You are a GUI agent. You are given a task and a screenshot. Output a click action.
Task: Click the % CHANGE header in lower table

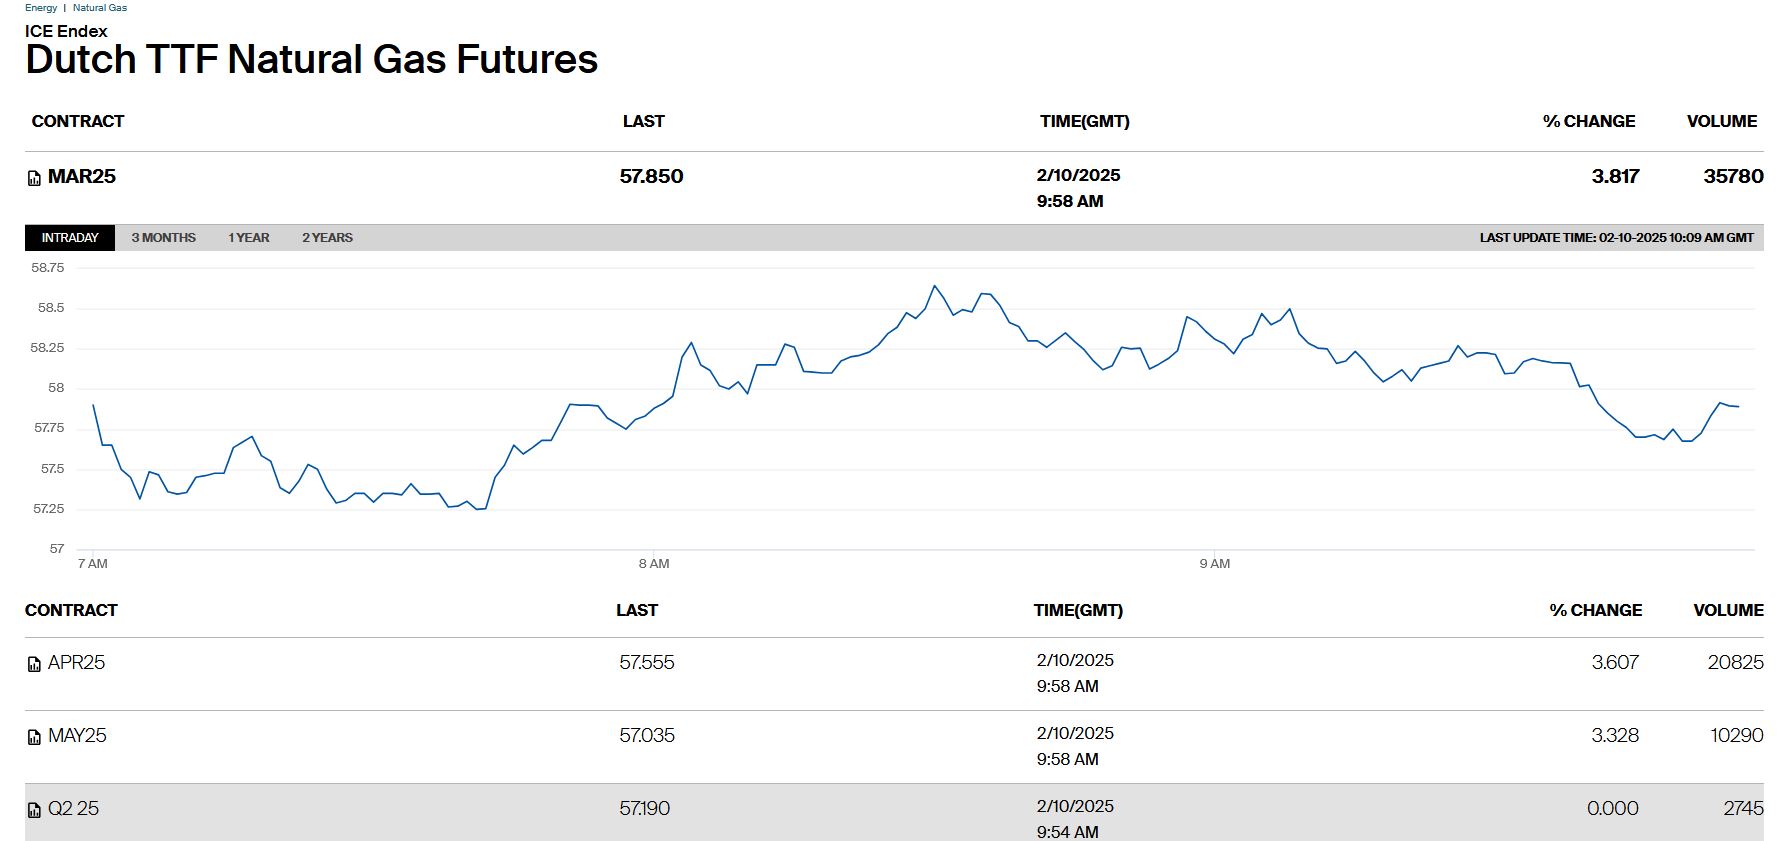click(x=1595, y=611)
